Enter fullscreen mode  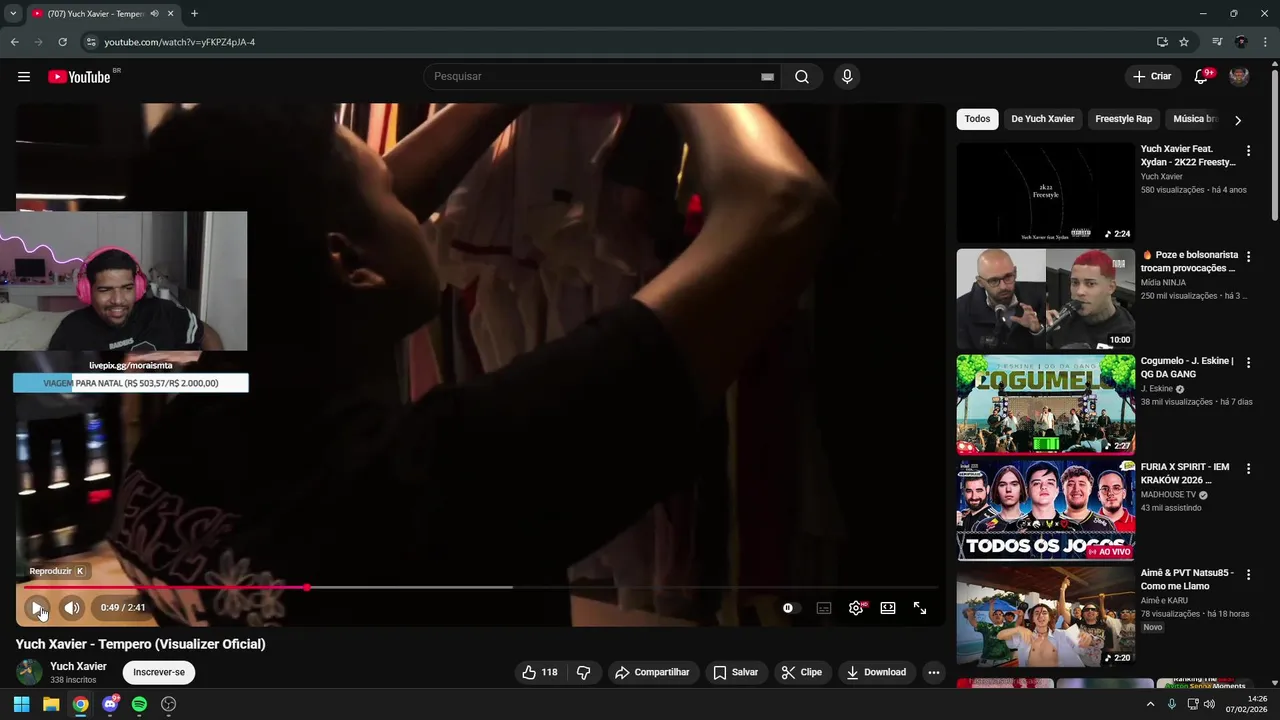pyautogui.click(x=920, y=608)
